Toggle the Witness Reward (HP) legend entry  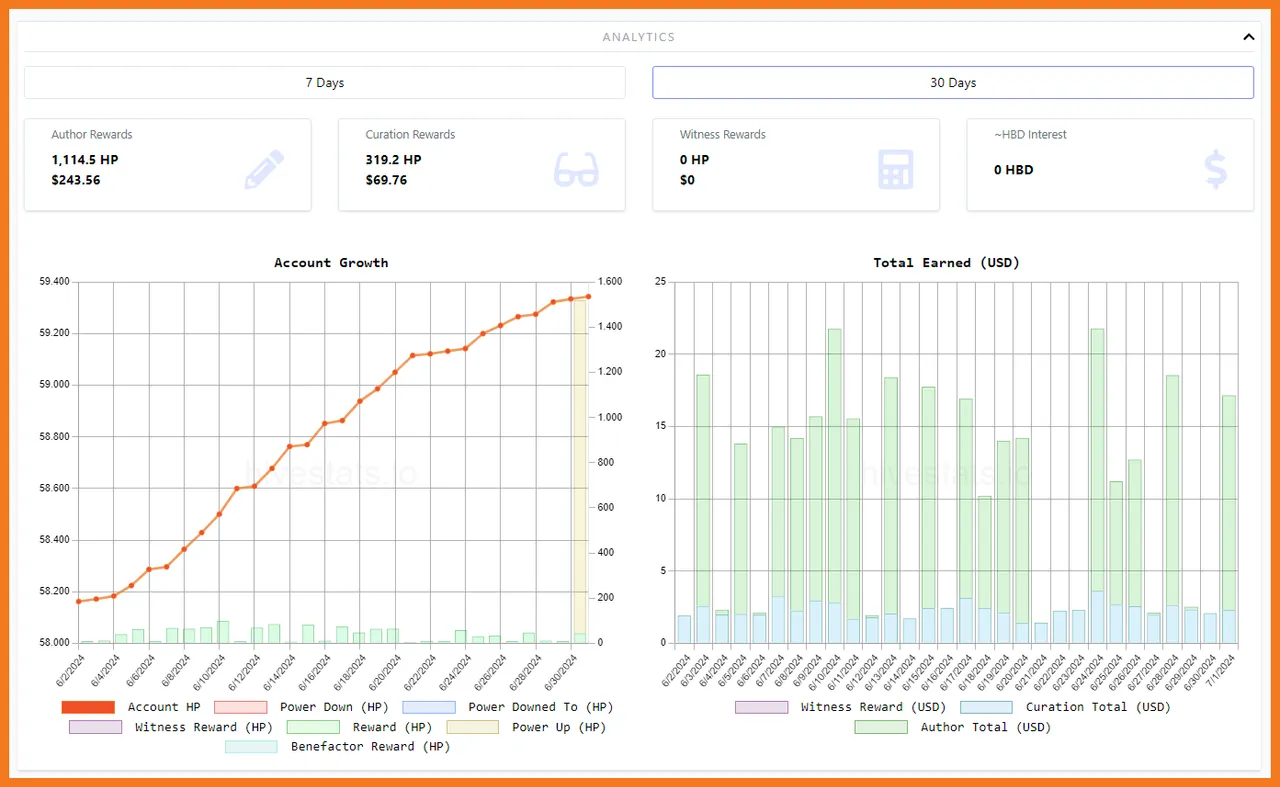(x=170, y=727)
